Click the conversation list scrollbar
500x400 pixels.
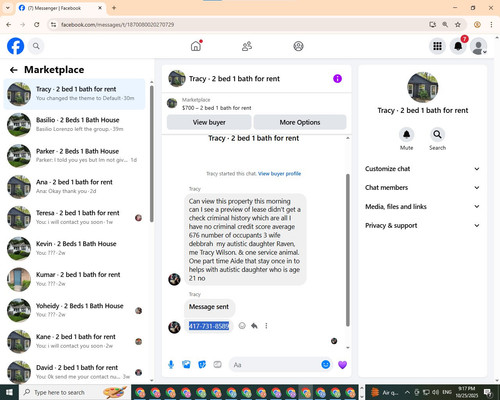pyautogui.click(x=152, y=153)
